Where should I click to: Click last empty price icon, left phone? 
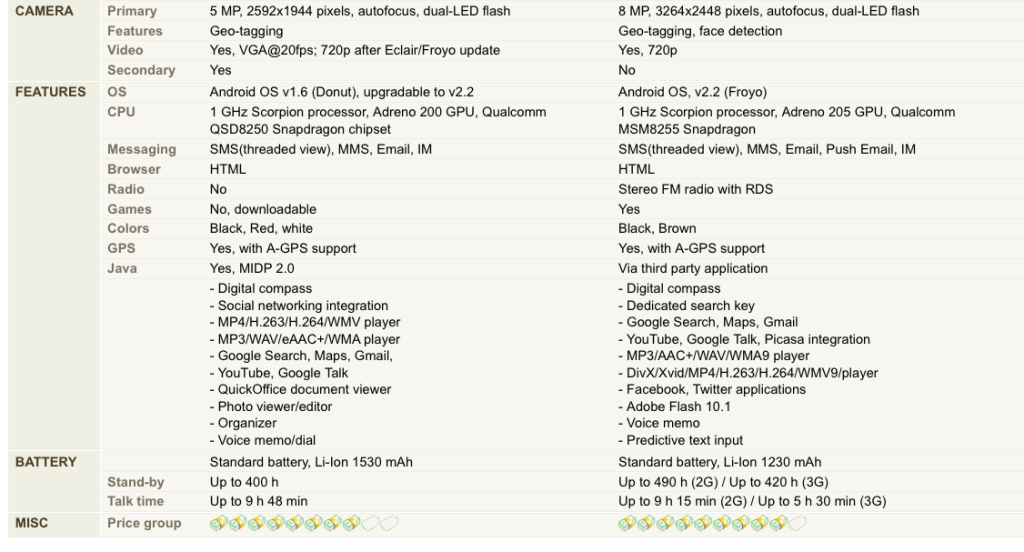pyautogui.click(x=389, y=523)
